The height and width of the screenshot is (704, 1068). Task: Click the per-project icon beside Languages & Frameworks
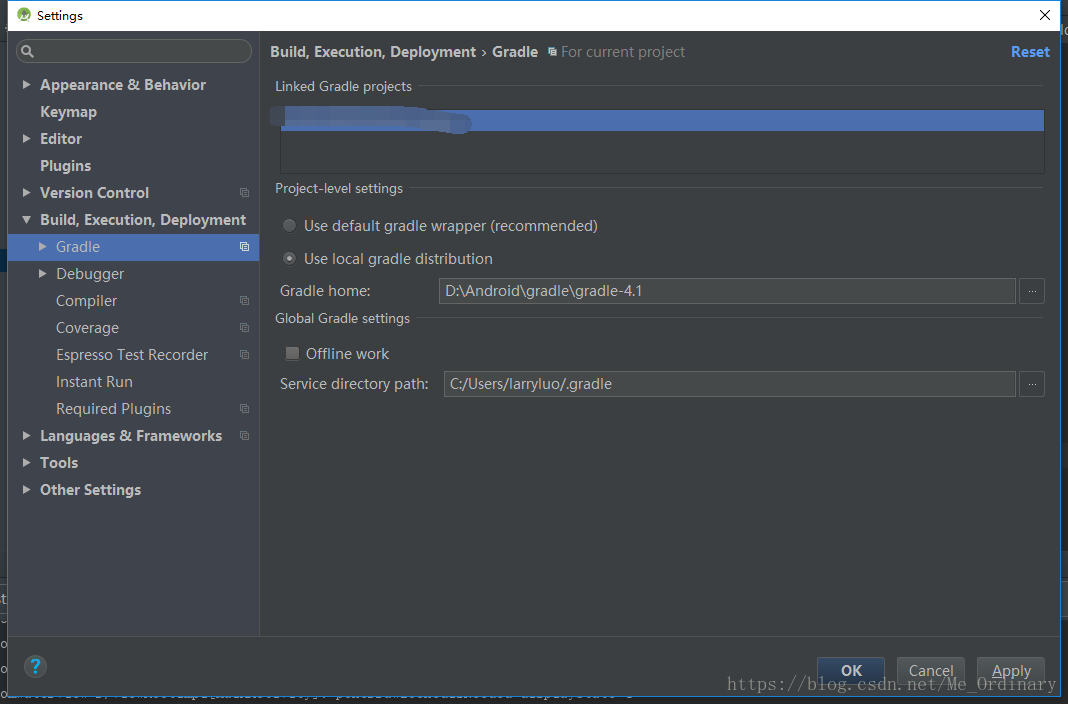(x=245, y=436)
